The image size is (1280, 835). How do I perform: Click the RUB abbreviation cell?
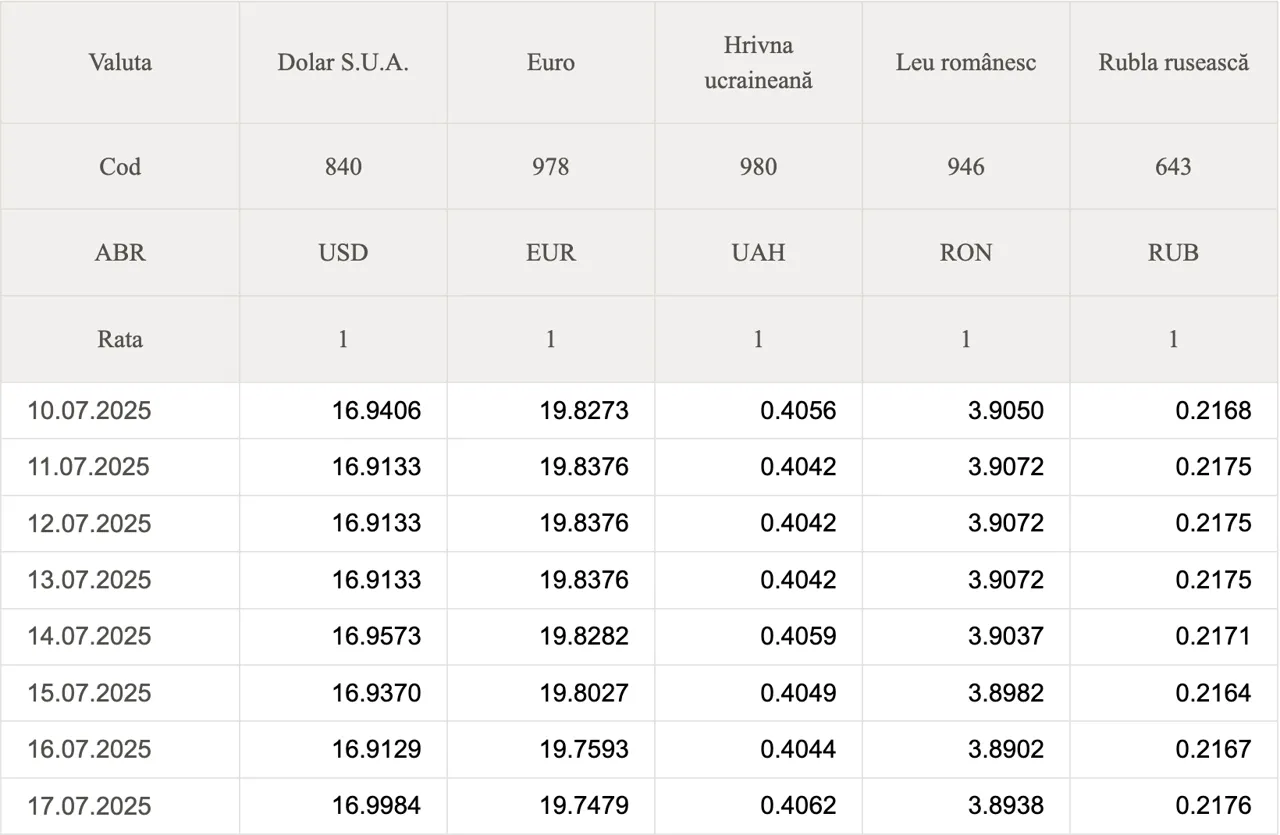pyautogui.click(x=1174, y=252)
